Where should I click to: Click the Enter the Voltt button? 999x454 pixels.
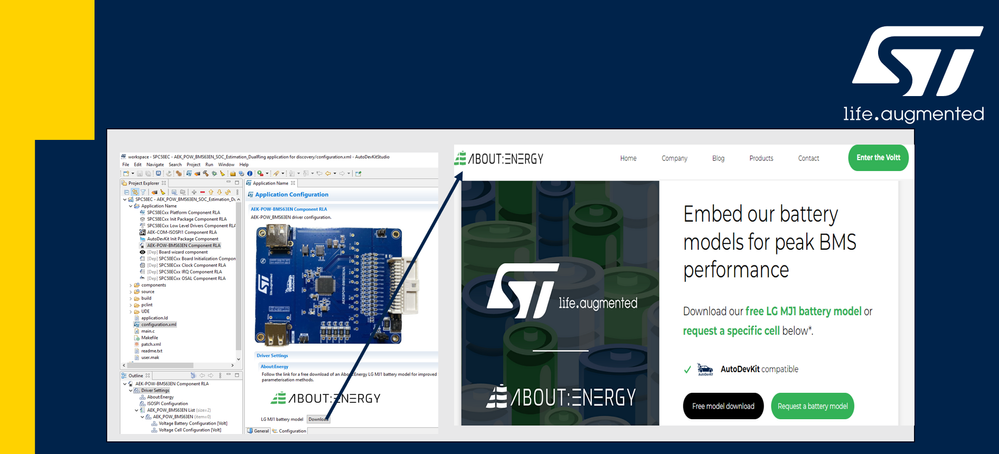tap(878, 158)
